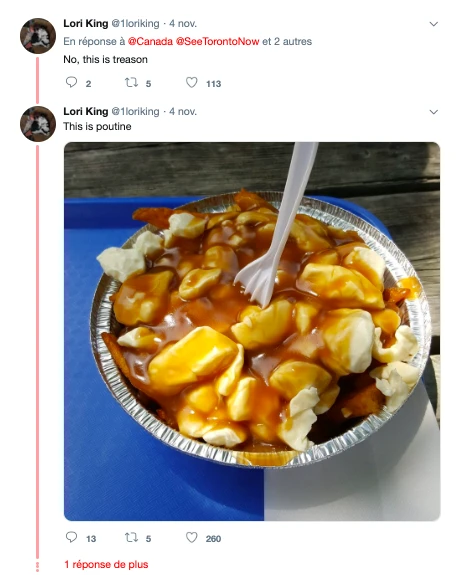This screenshot has width=465, height=575.
Task: Retweet the 'This is poutine' tweet
Action: point(131,538)
